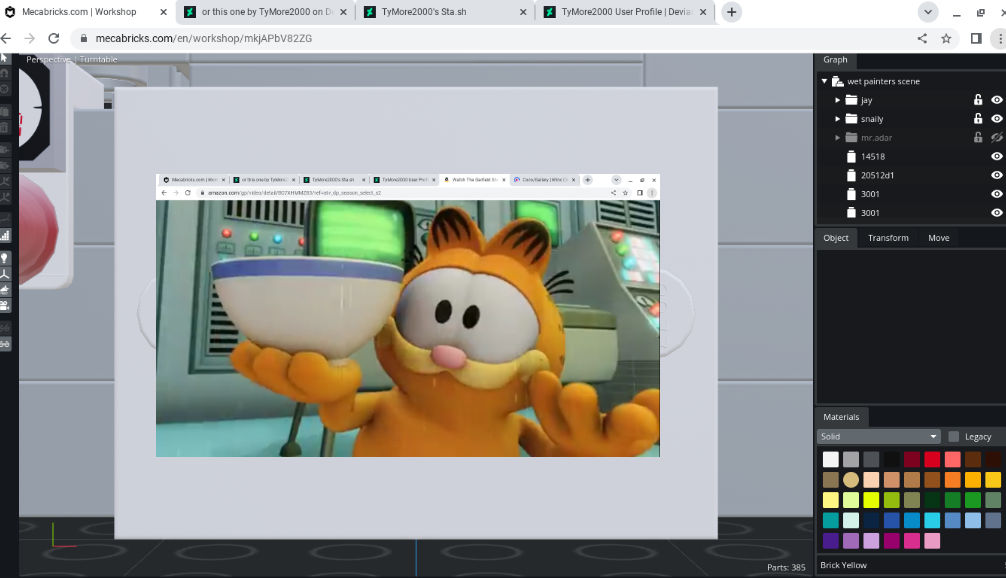Viewport: 1006px width, 578px height.
Task: Open the Solid material type dropdown
Action: pos(879,437)
